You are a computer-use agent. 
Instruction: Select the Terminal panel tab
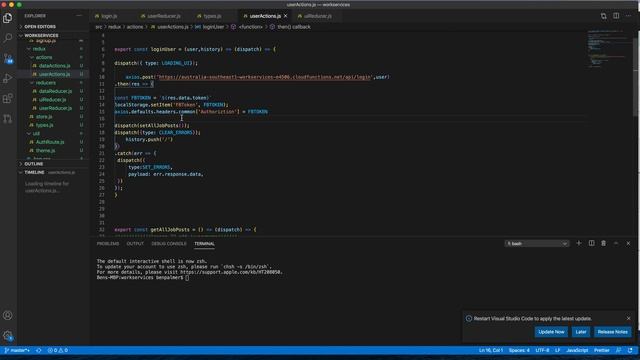point(204,244)
